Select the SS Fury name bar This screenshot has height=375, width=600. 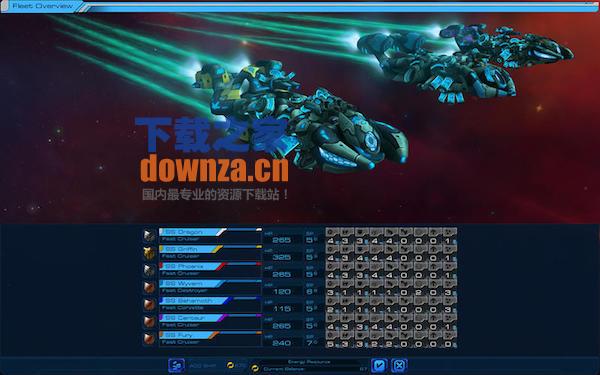189,335
